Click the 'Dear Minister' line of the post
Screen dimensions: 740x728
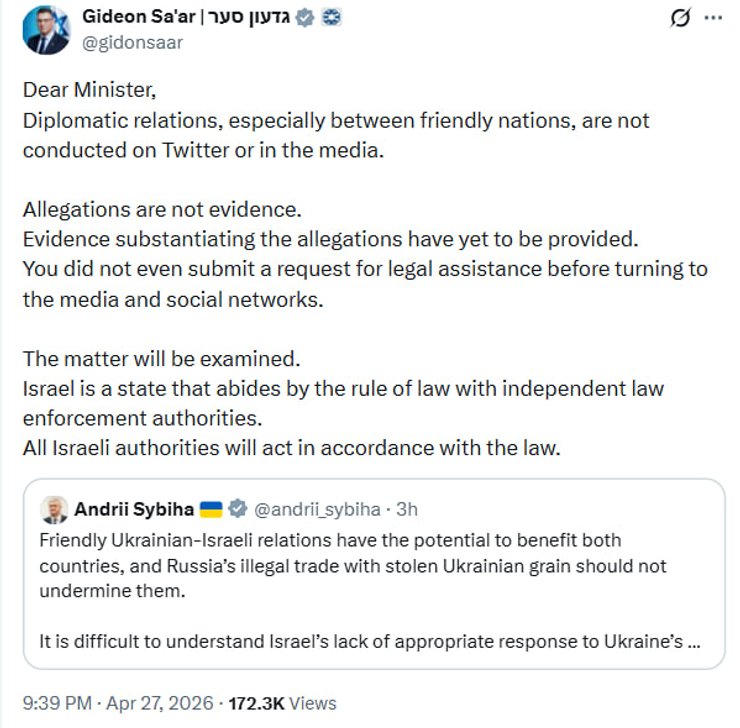(89, 89)
